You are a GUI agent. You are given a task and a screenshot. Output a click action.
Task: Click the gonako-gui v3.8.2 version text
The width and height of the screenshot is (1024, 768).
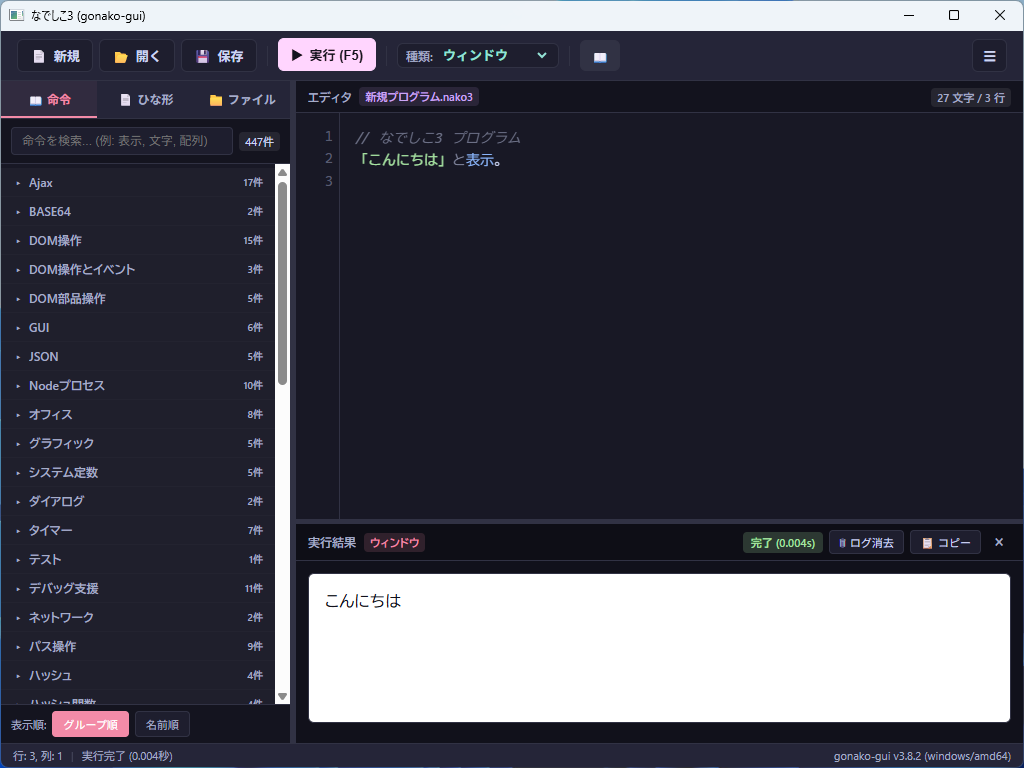922,756
